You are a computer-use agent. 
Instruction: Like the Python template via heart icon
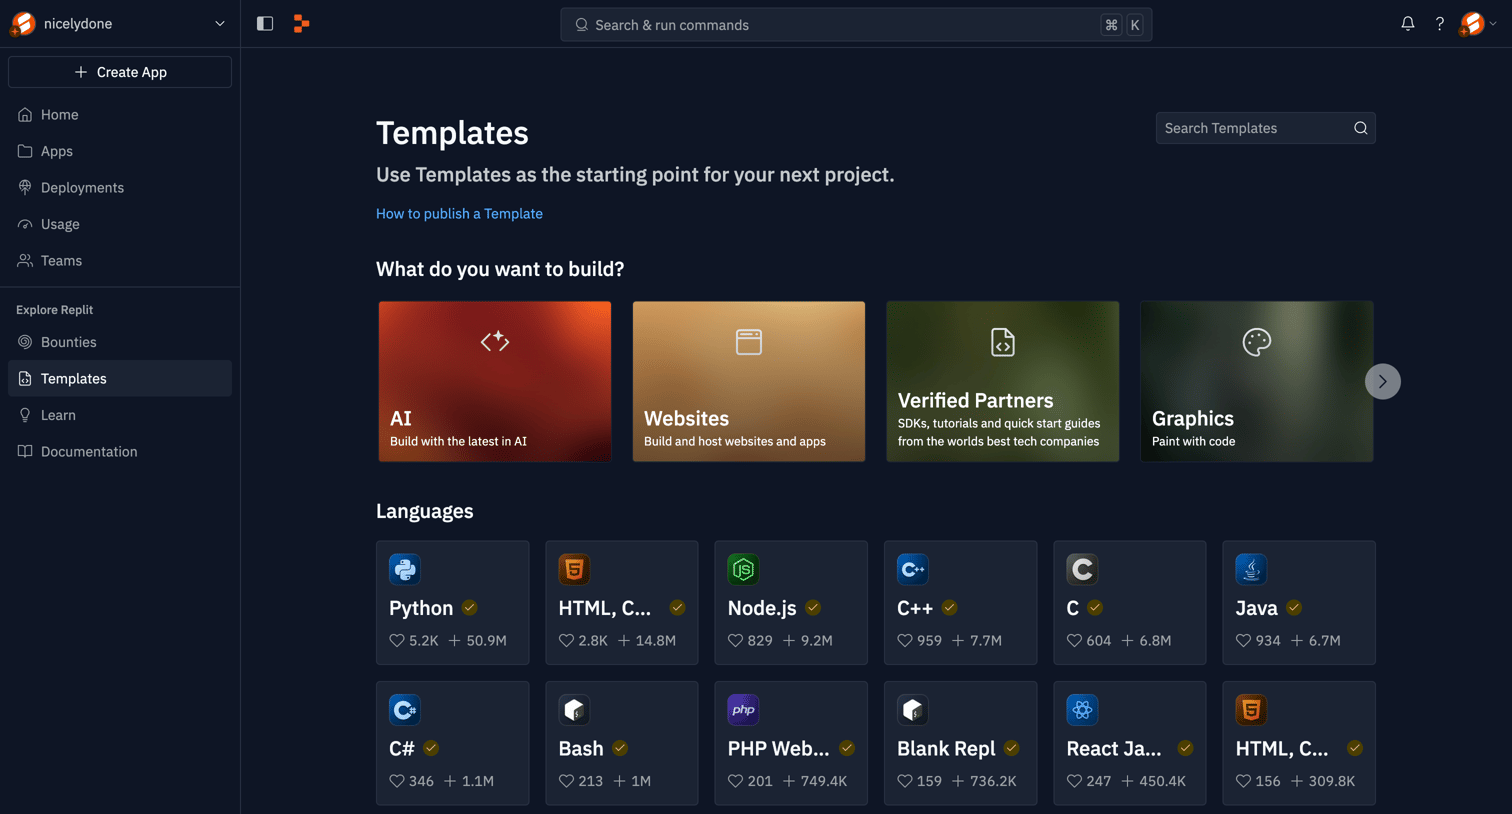click(x=397, y=640)
